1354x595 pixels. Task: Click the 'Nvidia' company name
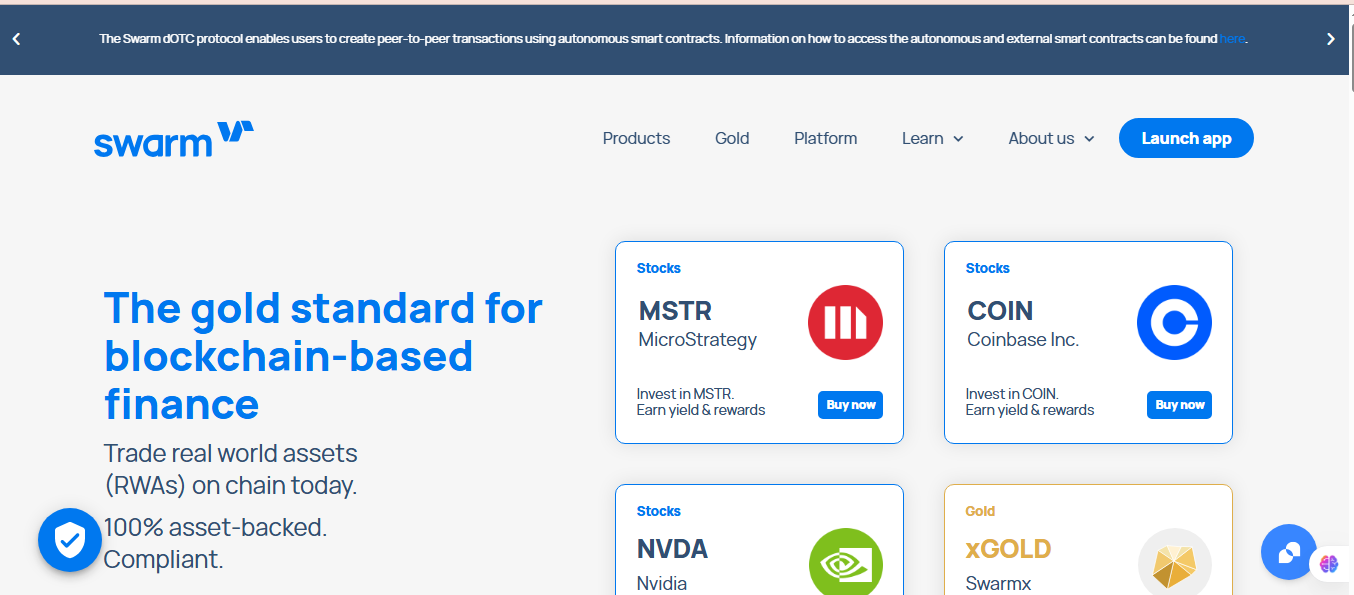(662, 583)
